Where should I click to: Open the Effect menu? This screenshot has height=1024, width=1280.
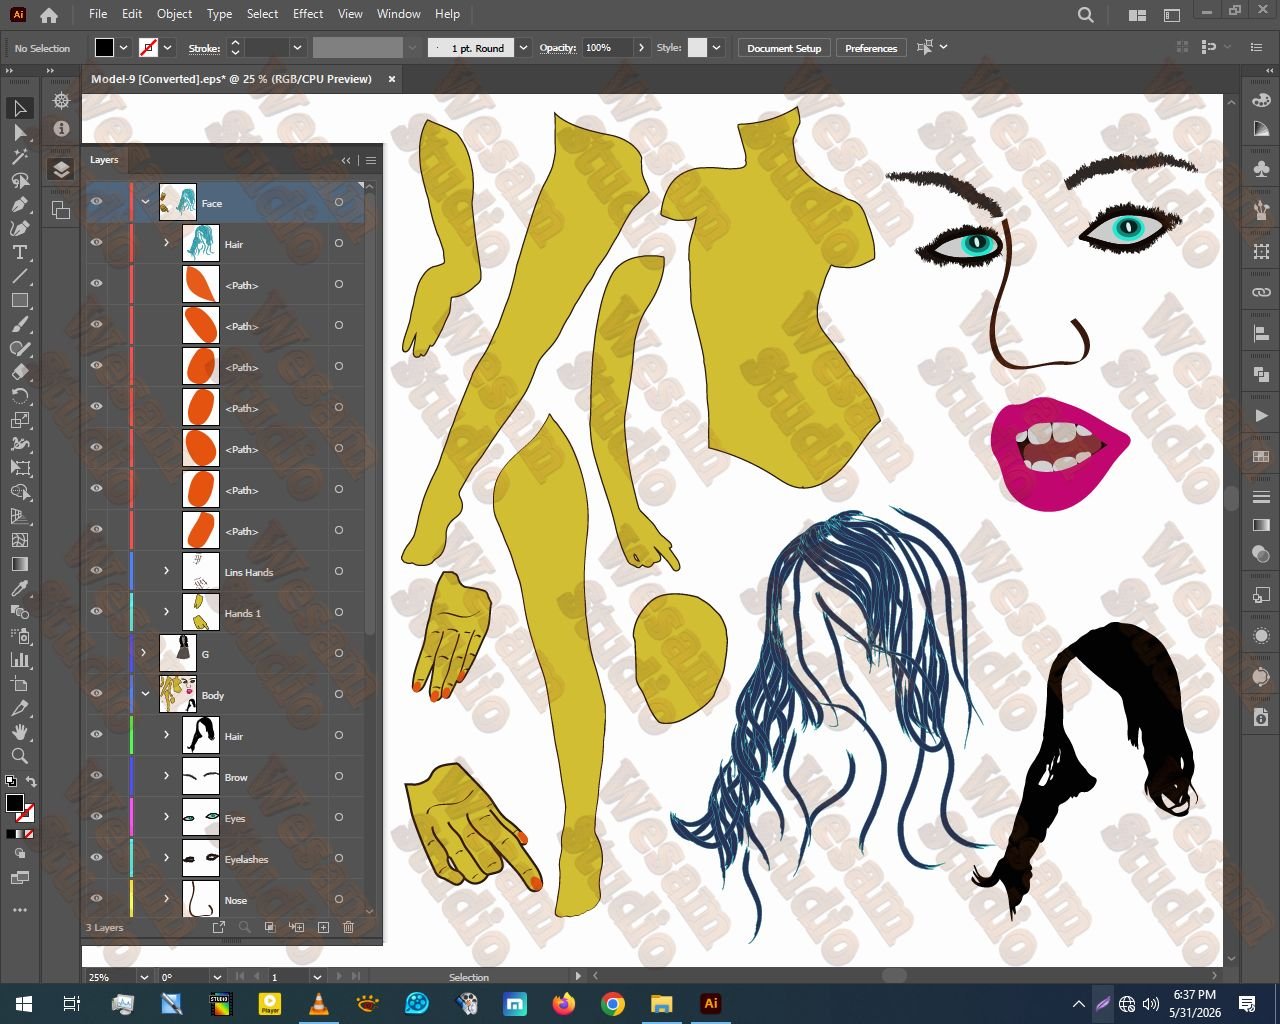point(308,14)
